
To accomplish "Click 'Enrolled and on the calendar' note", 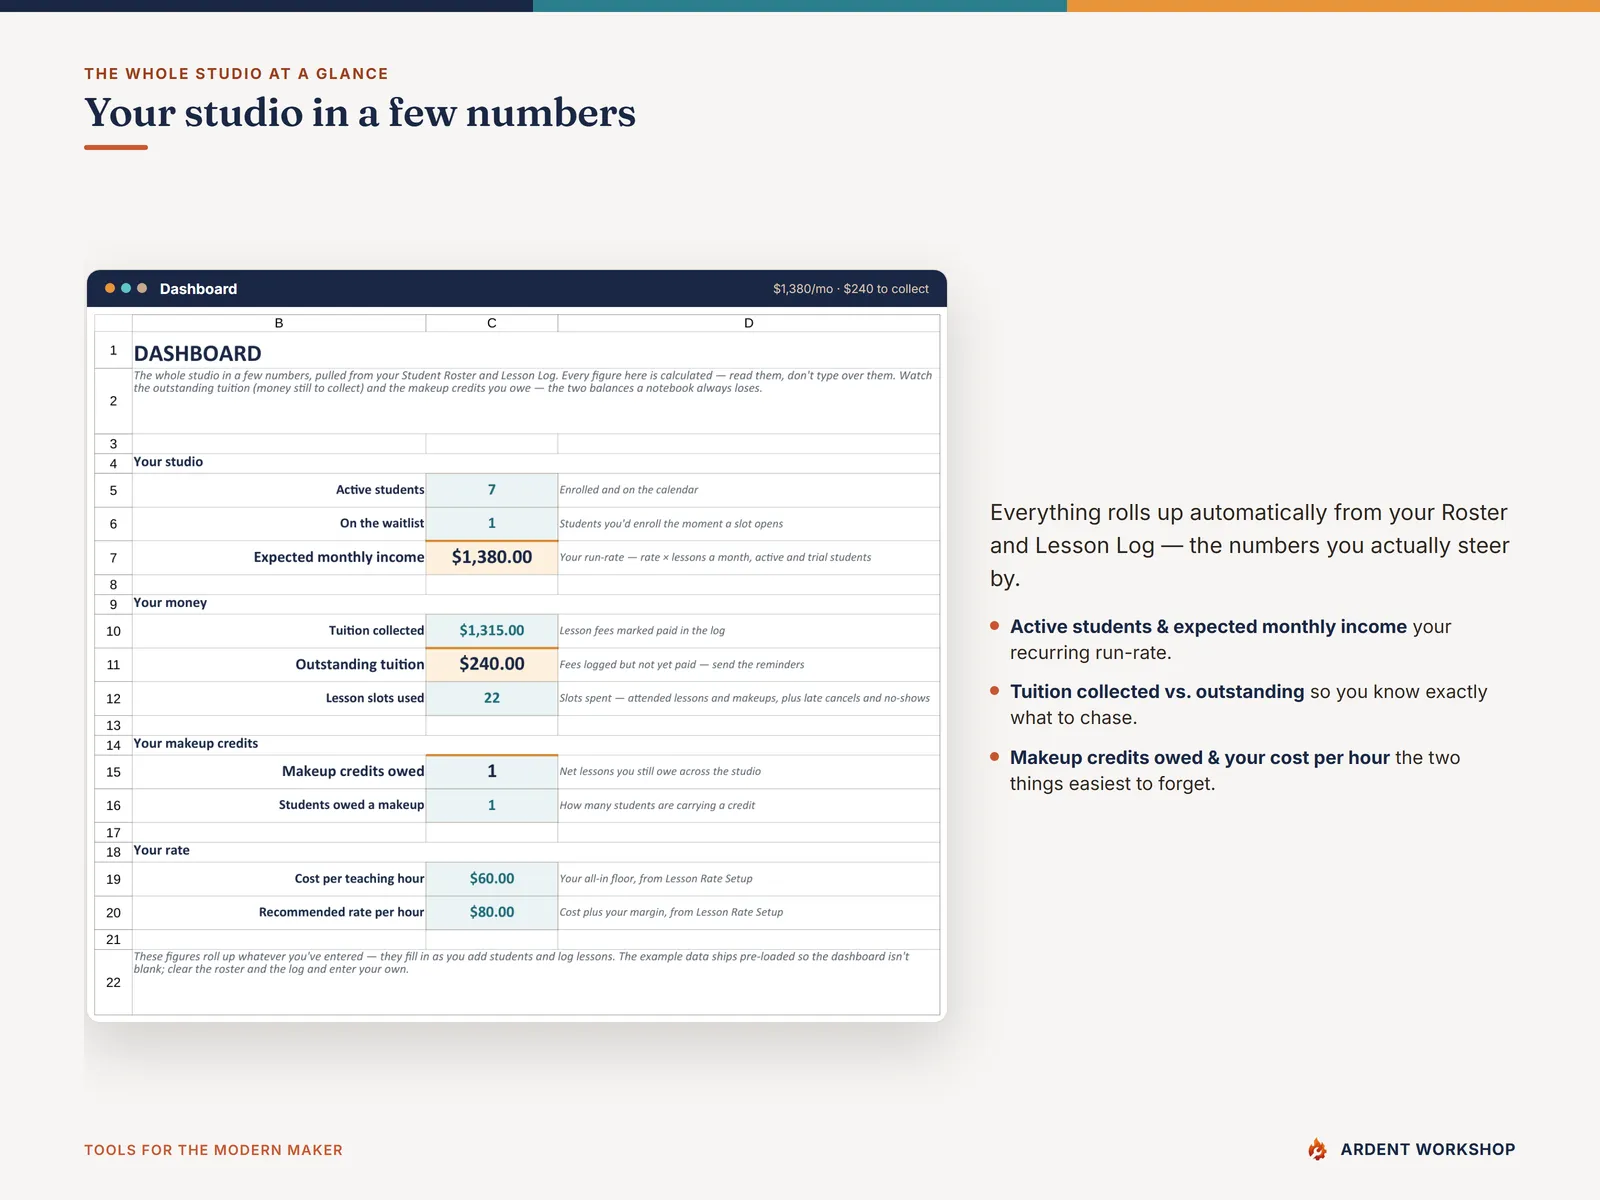I will pos(629,490).
